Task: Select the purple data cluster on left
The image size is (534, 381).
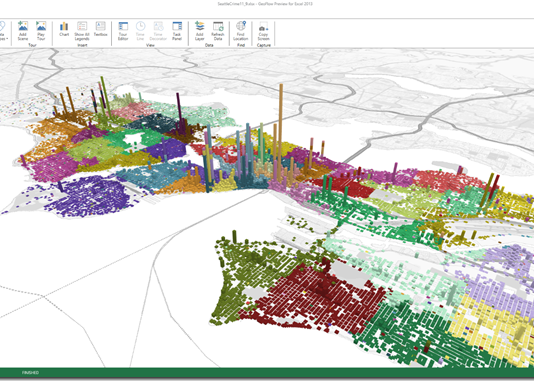Action: (x=91, y=196)
